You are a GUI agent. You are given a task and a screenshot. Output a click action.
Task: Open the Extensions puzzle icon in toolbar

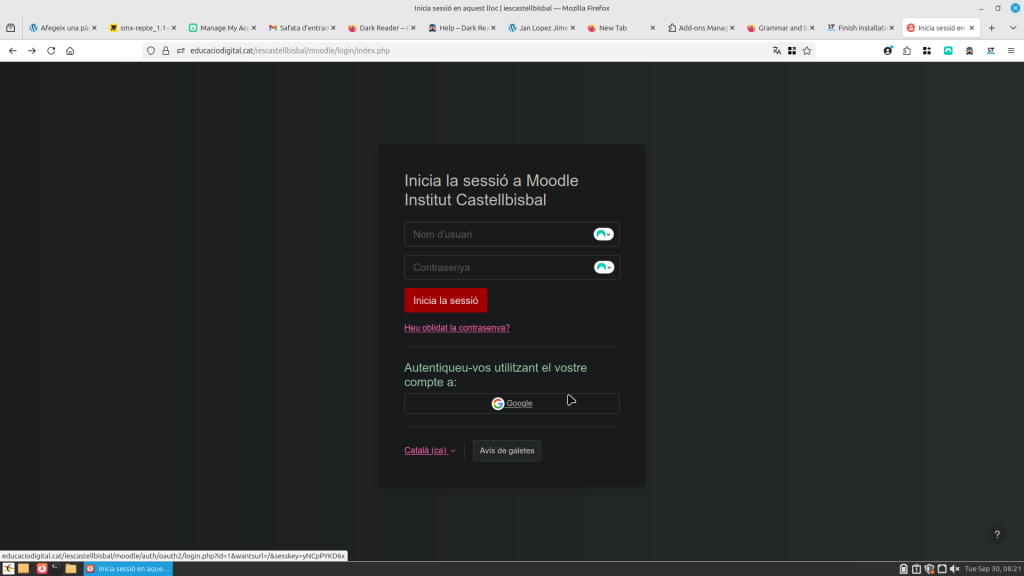[x=906, y=50]
